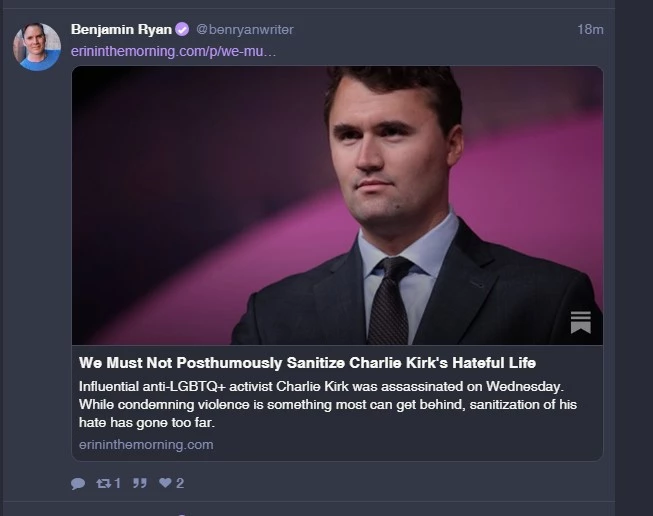Visit the @benryanwriter handle

point(245,30)
